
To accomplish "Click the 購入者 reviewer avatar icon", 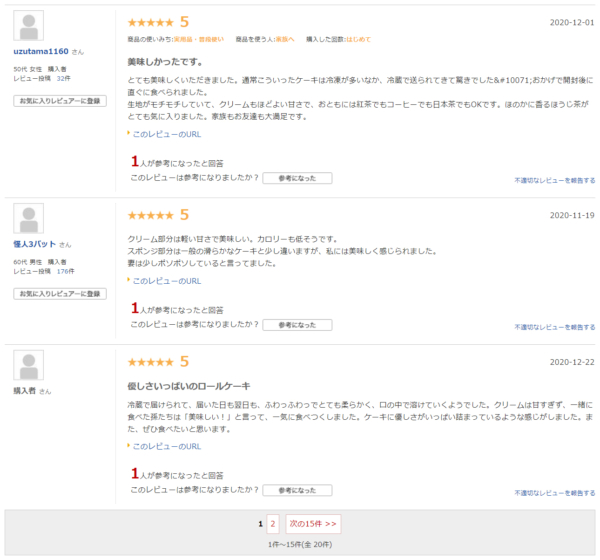I will [x=31, y=366].
